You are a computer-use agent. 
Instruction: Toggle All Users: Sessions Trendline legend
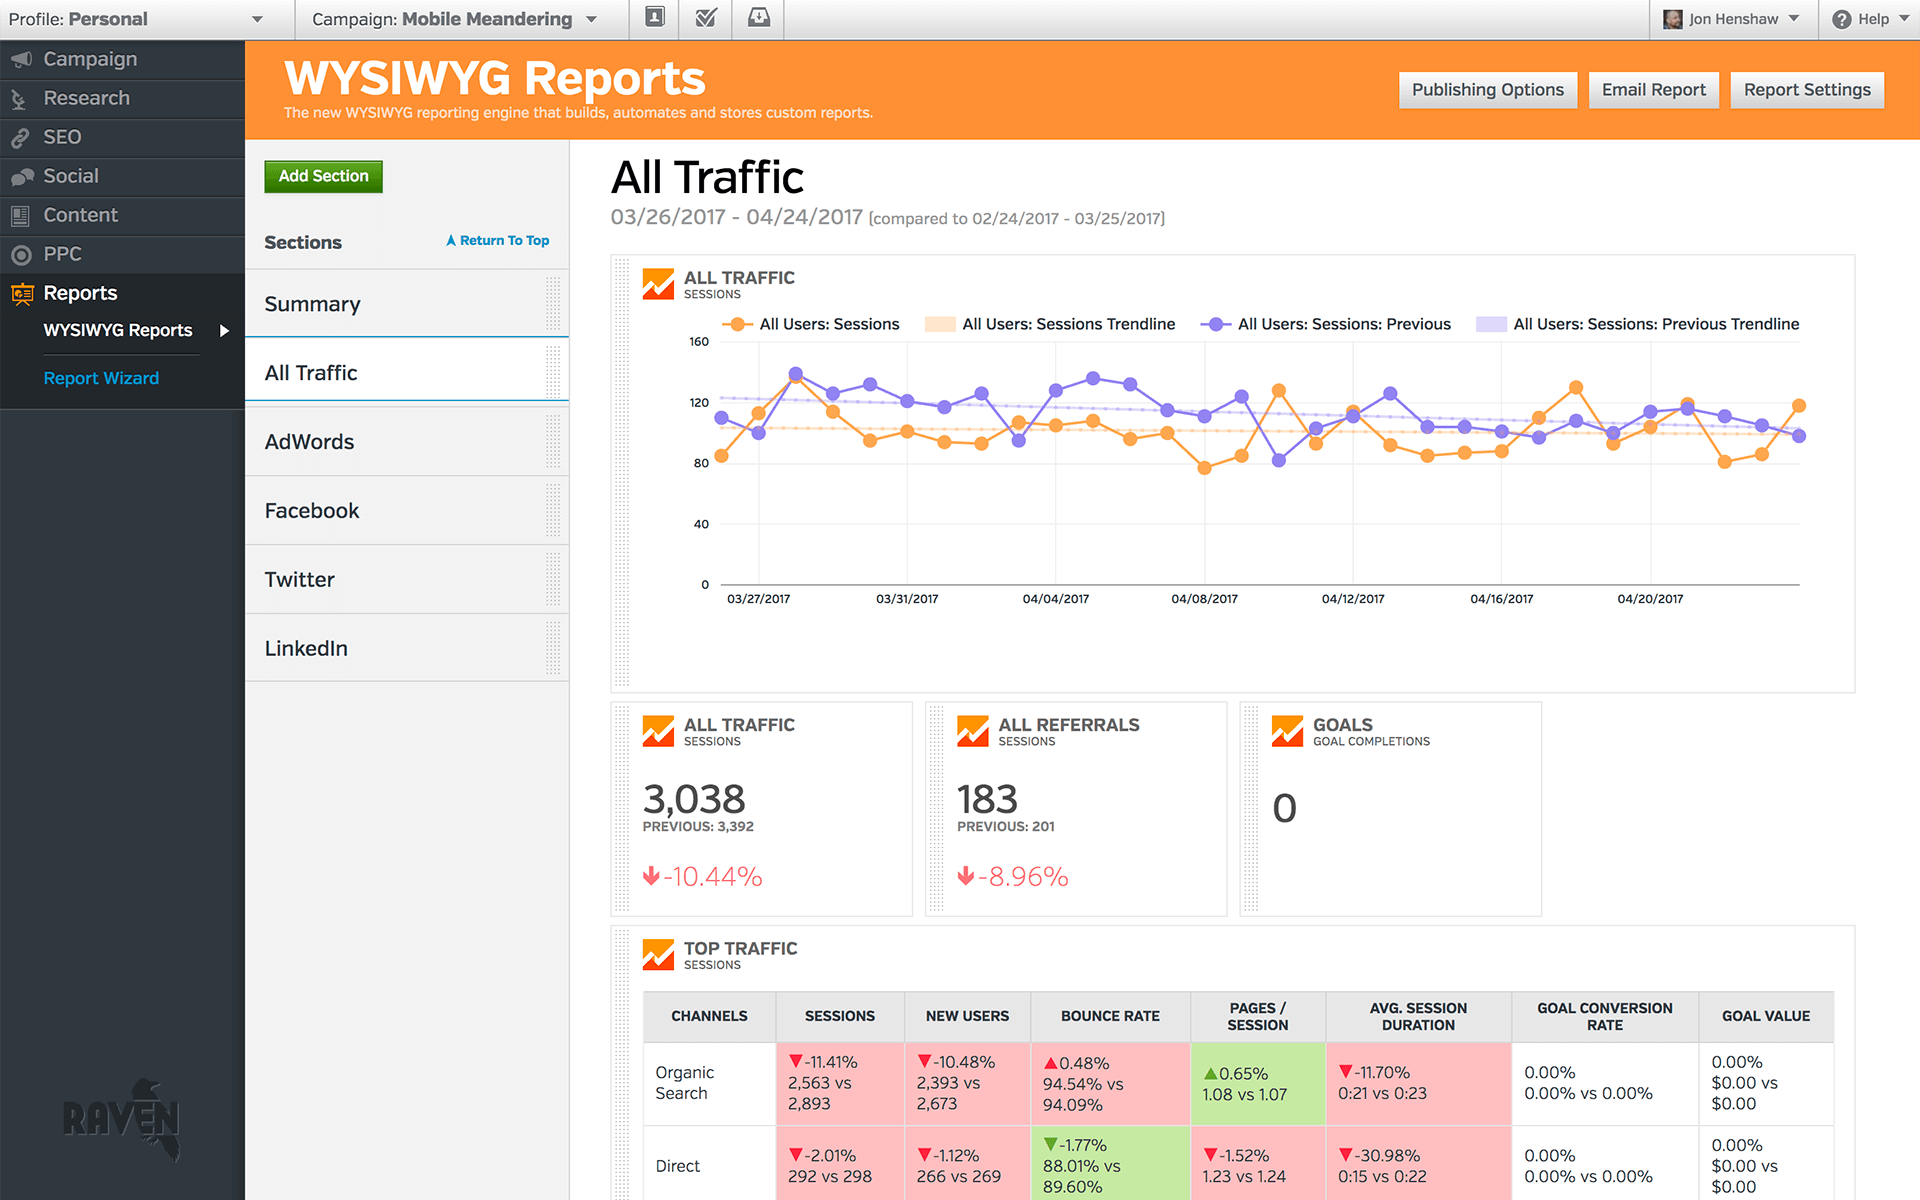tap(1050, 324)
